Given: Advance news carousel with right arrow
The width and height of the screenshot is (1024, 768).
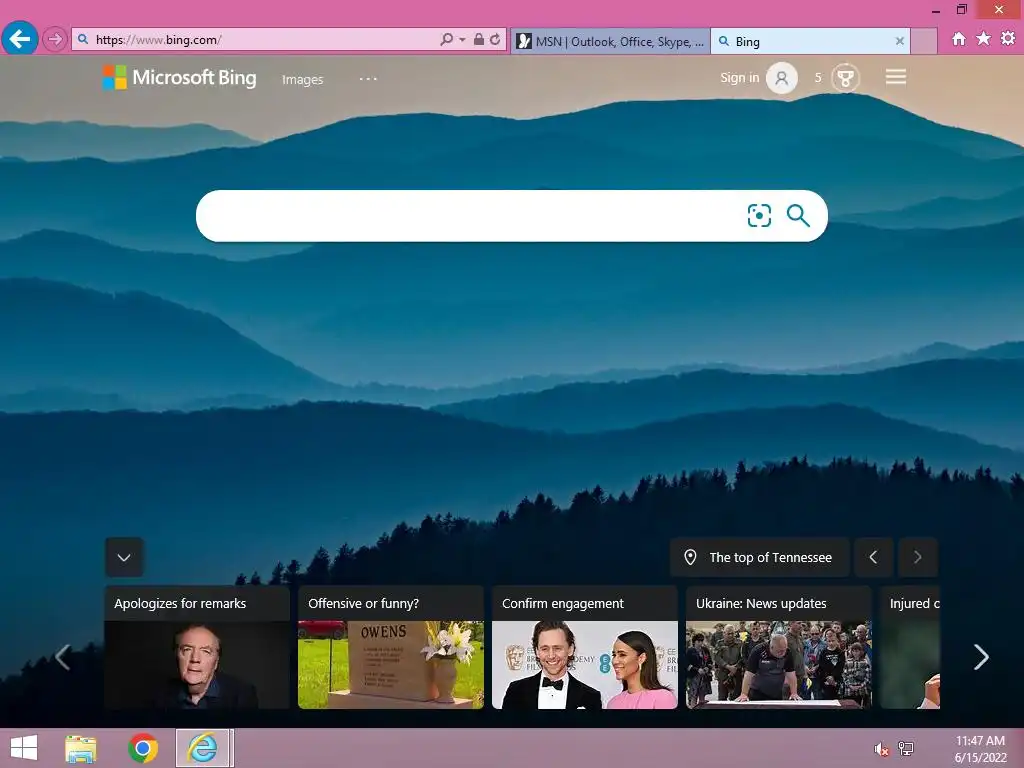Looking at the screenshot, I should 981,657.
